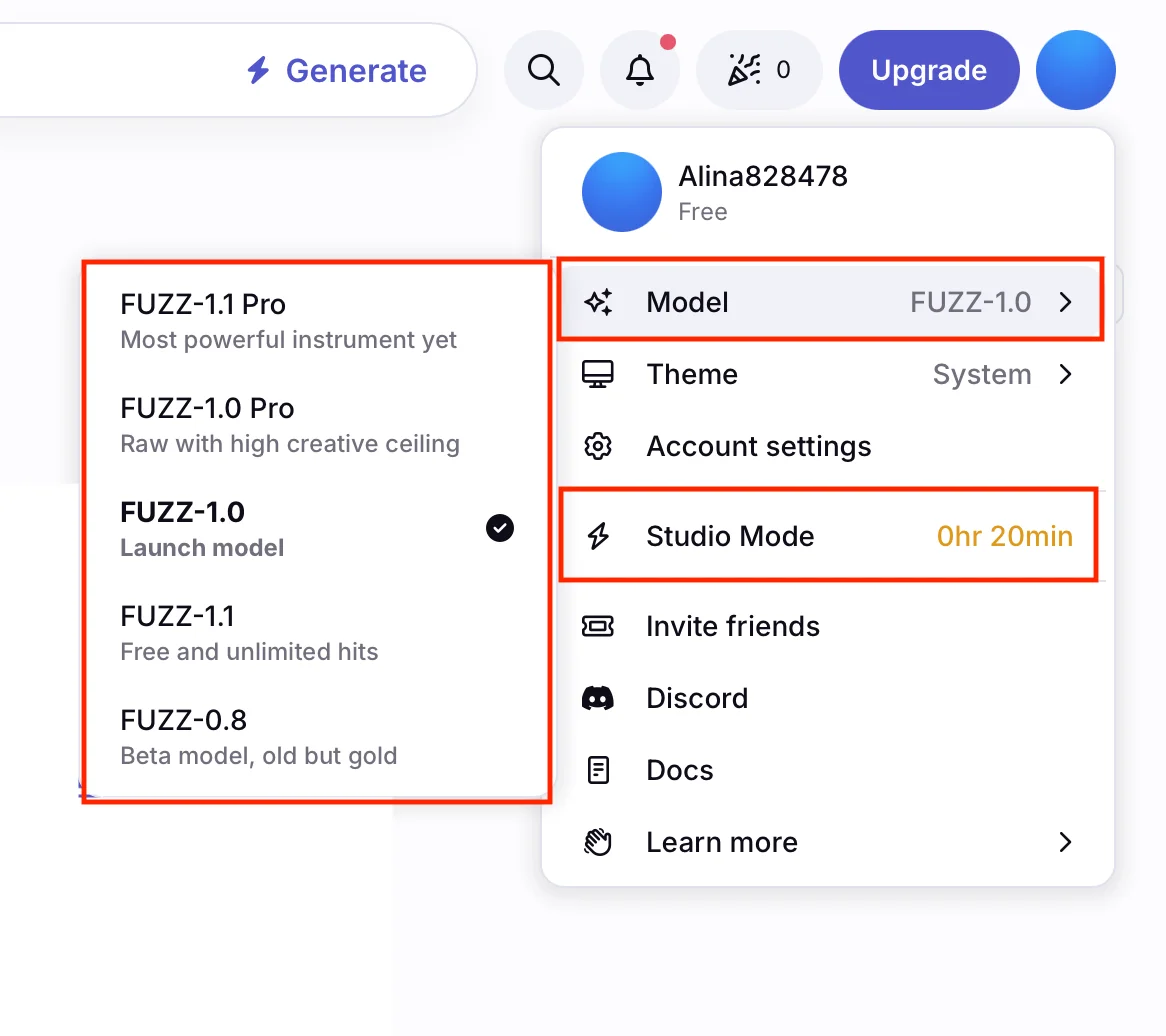Image resolution: width=1166 pixels, height=1036 pixels.
Task: Expand the Theme submenu chevron
Action: pyautogui.click(x=1066, y=374)
